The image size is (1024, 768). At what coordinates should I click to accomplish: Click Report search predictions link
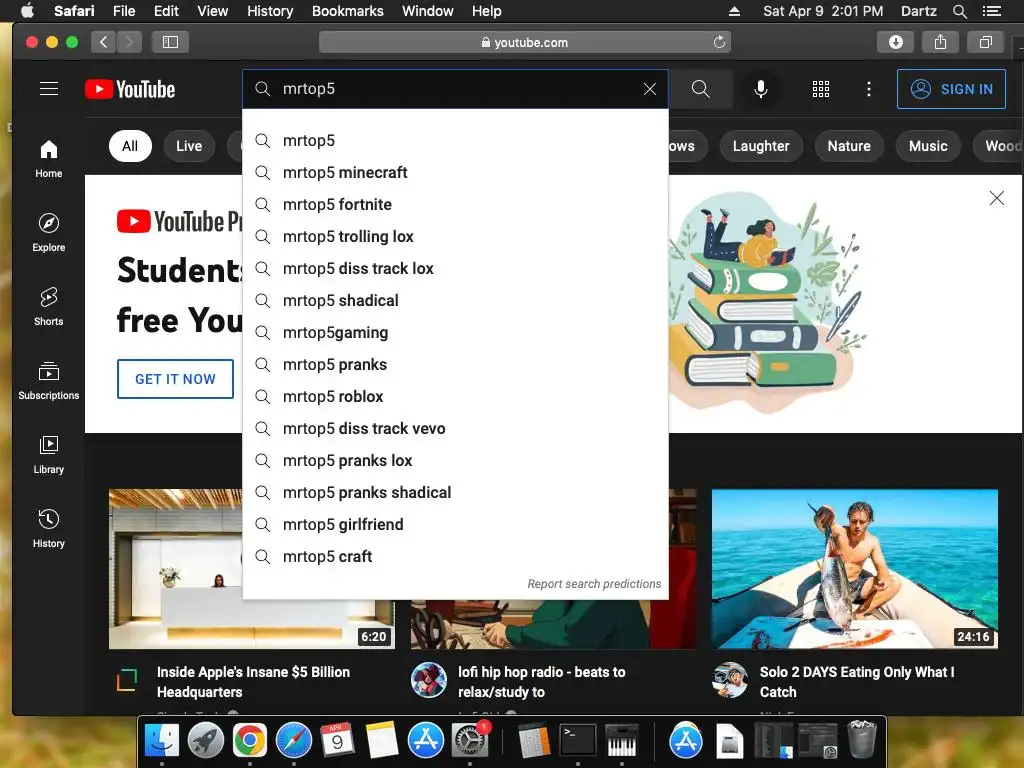click(x=594, y=584)
